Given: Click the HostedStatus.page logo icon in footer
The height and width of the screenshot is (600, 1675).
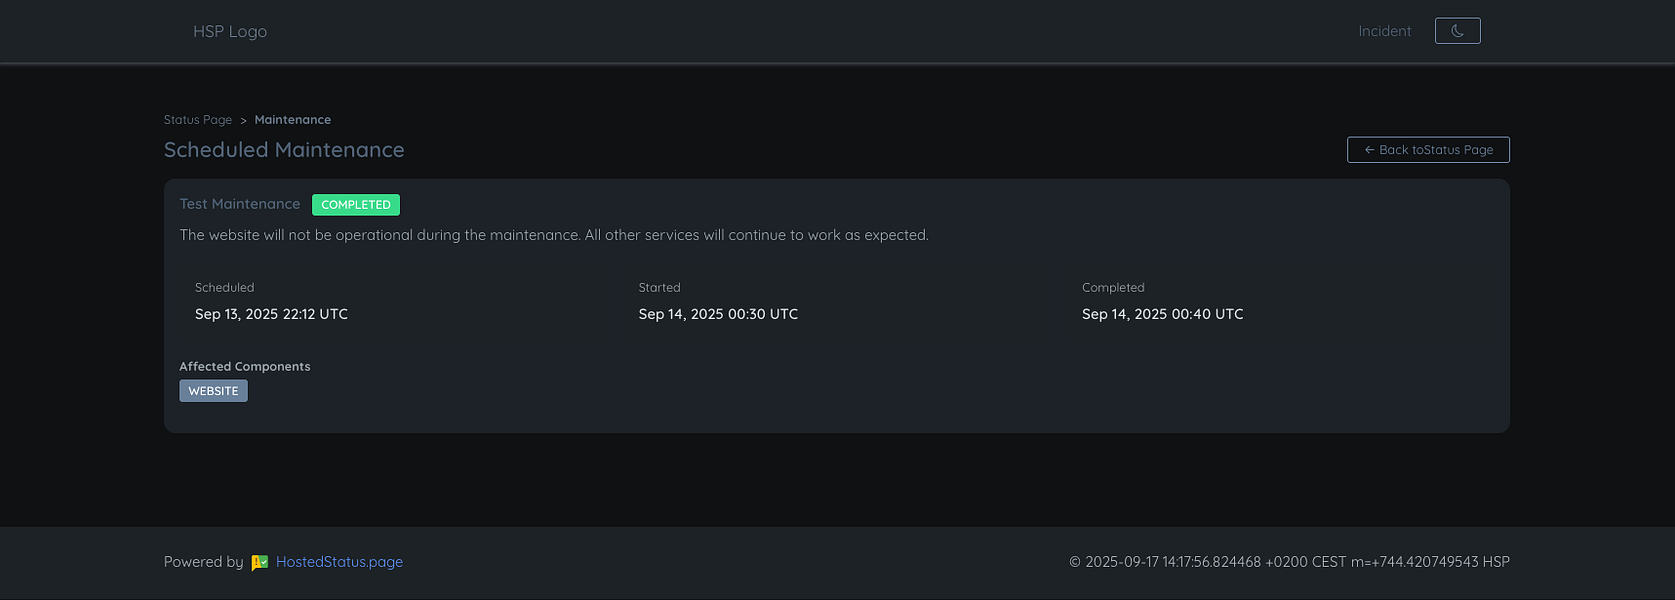Looking at the screenshot, I should point(259,562).
